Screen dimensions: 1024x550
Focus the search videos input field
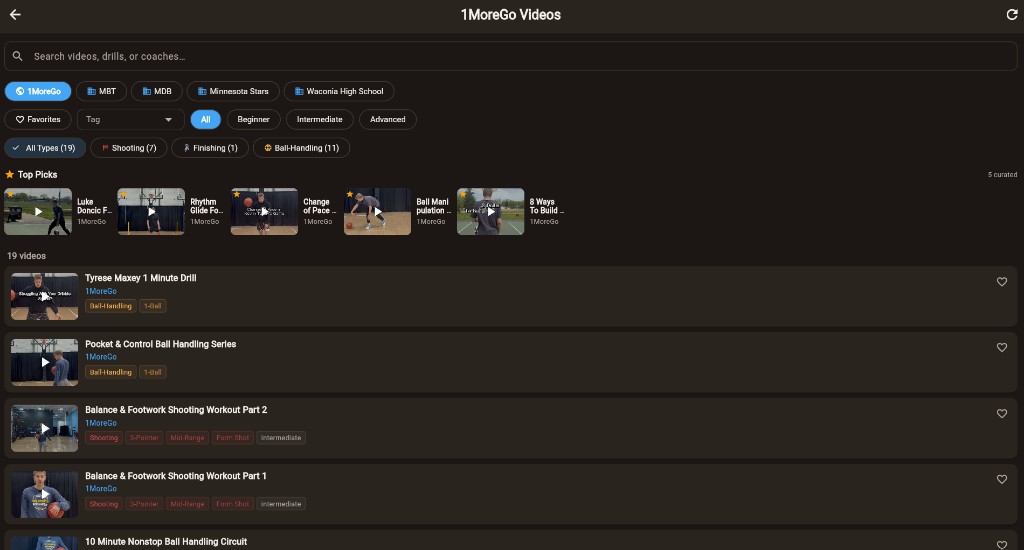point(511,56)
